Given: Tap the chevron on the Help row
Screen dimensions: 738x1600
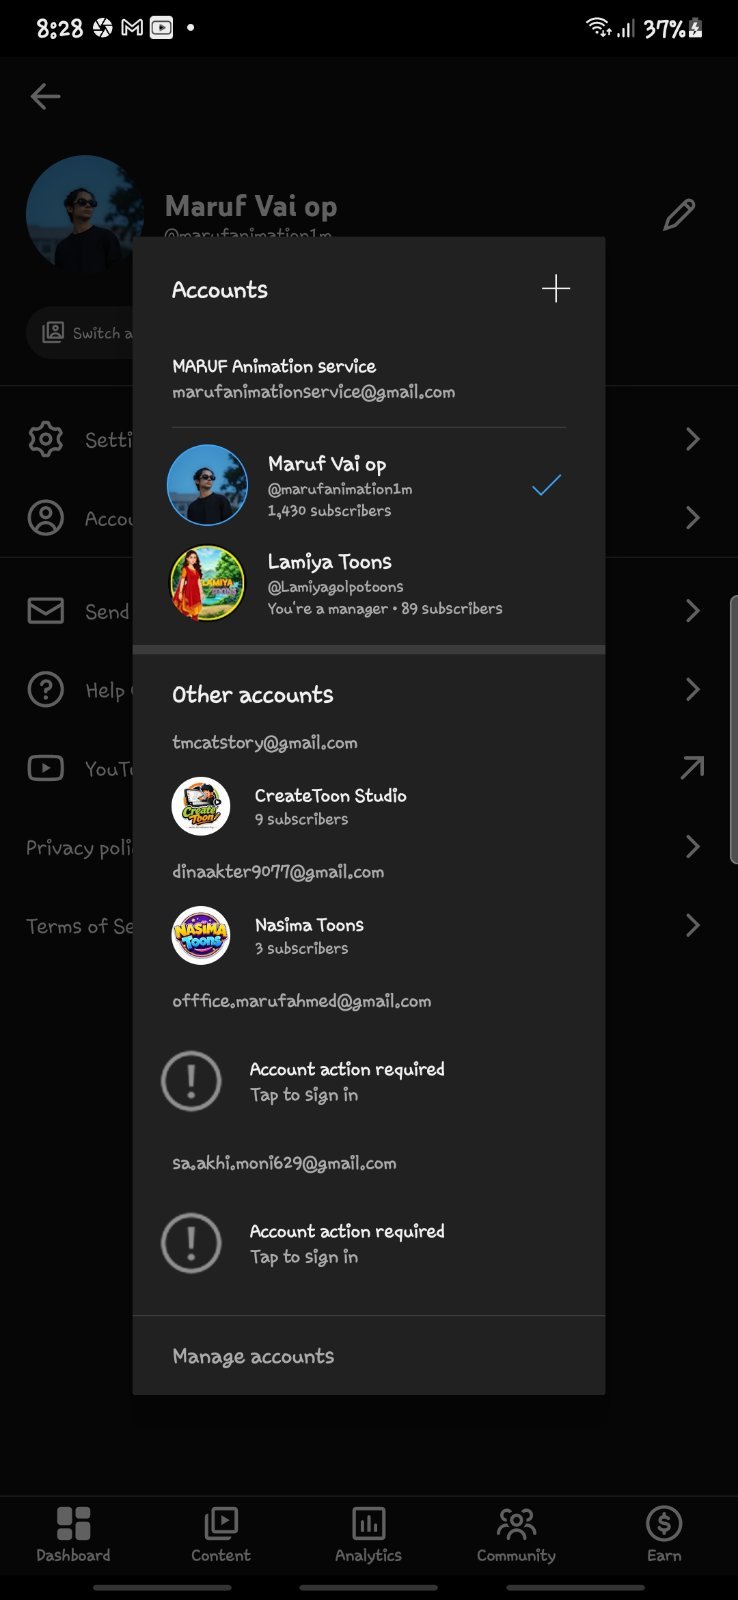Looking at the screenshot, I should pos(693,690).
